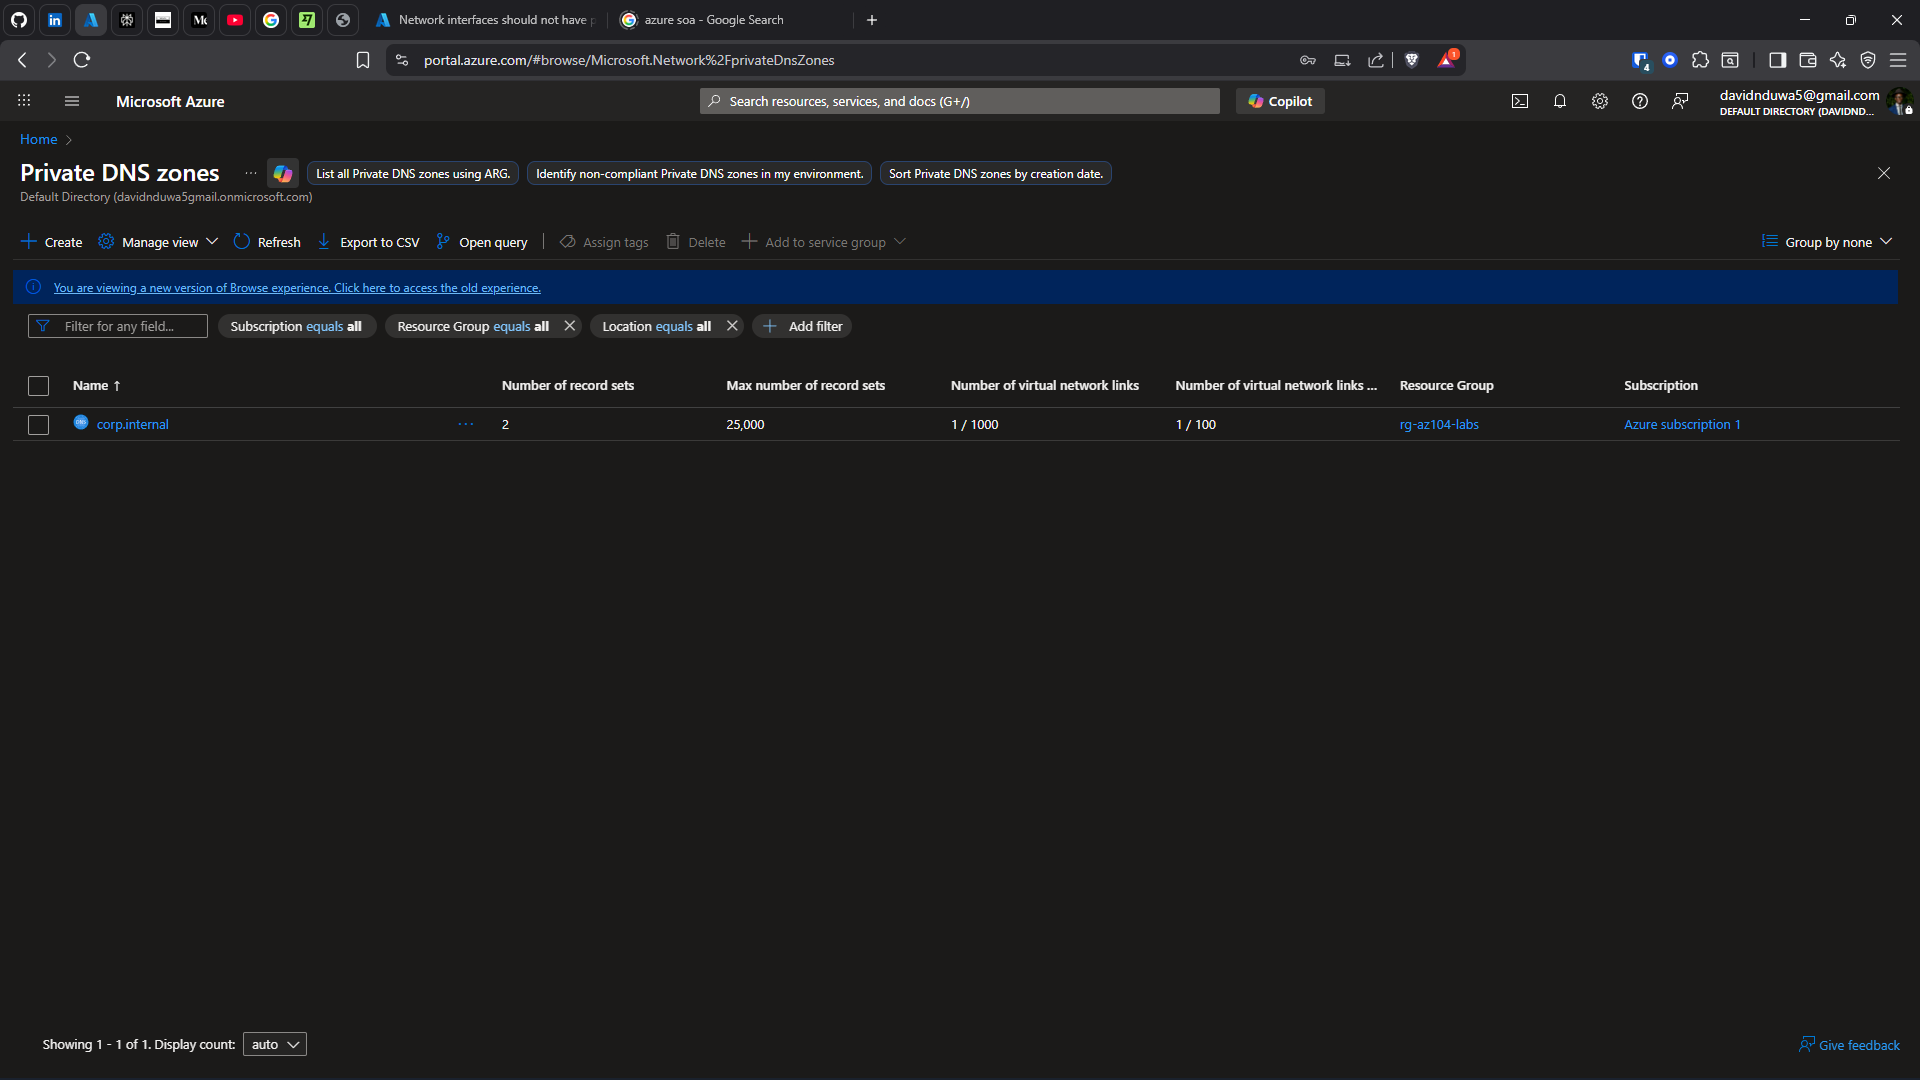Open corp.internal row context menu dots
1920x1080 pixels.
click(466, 425)
